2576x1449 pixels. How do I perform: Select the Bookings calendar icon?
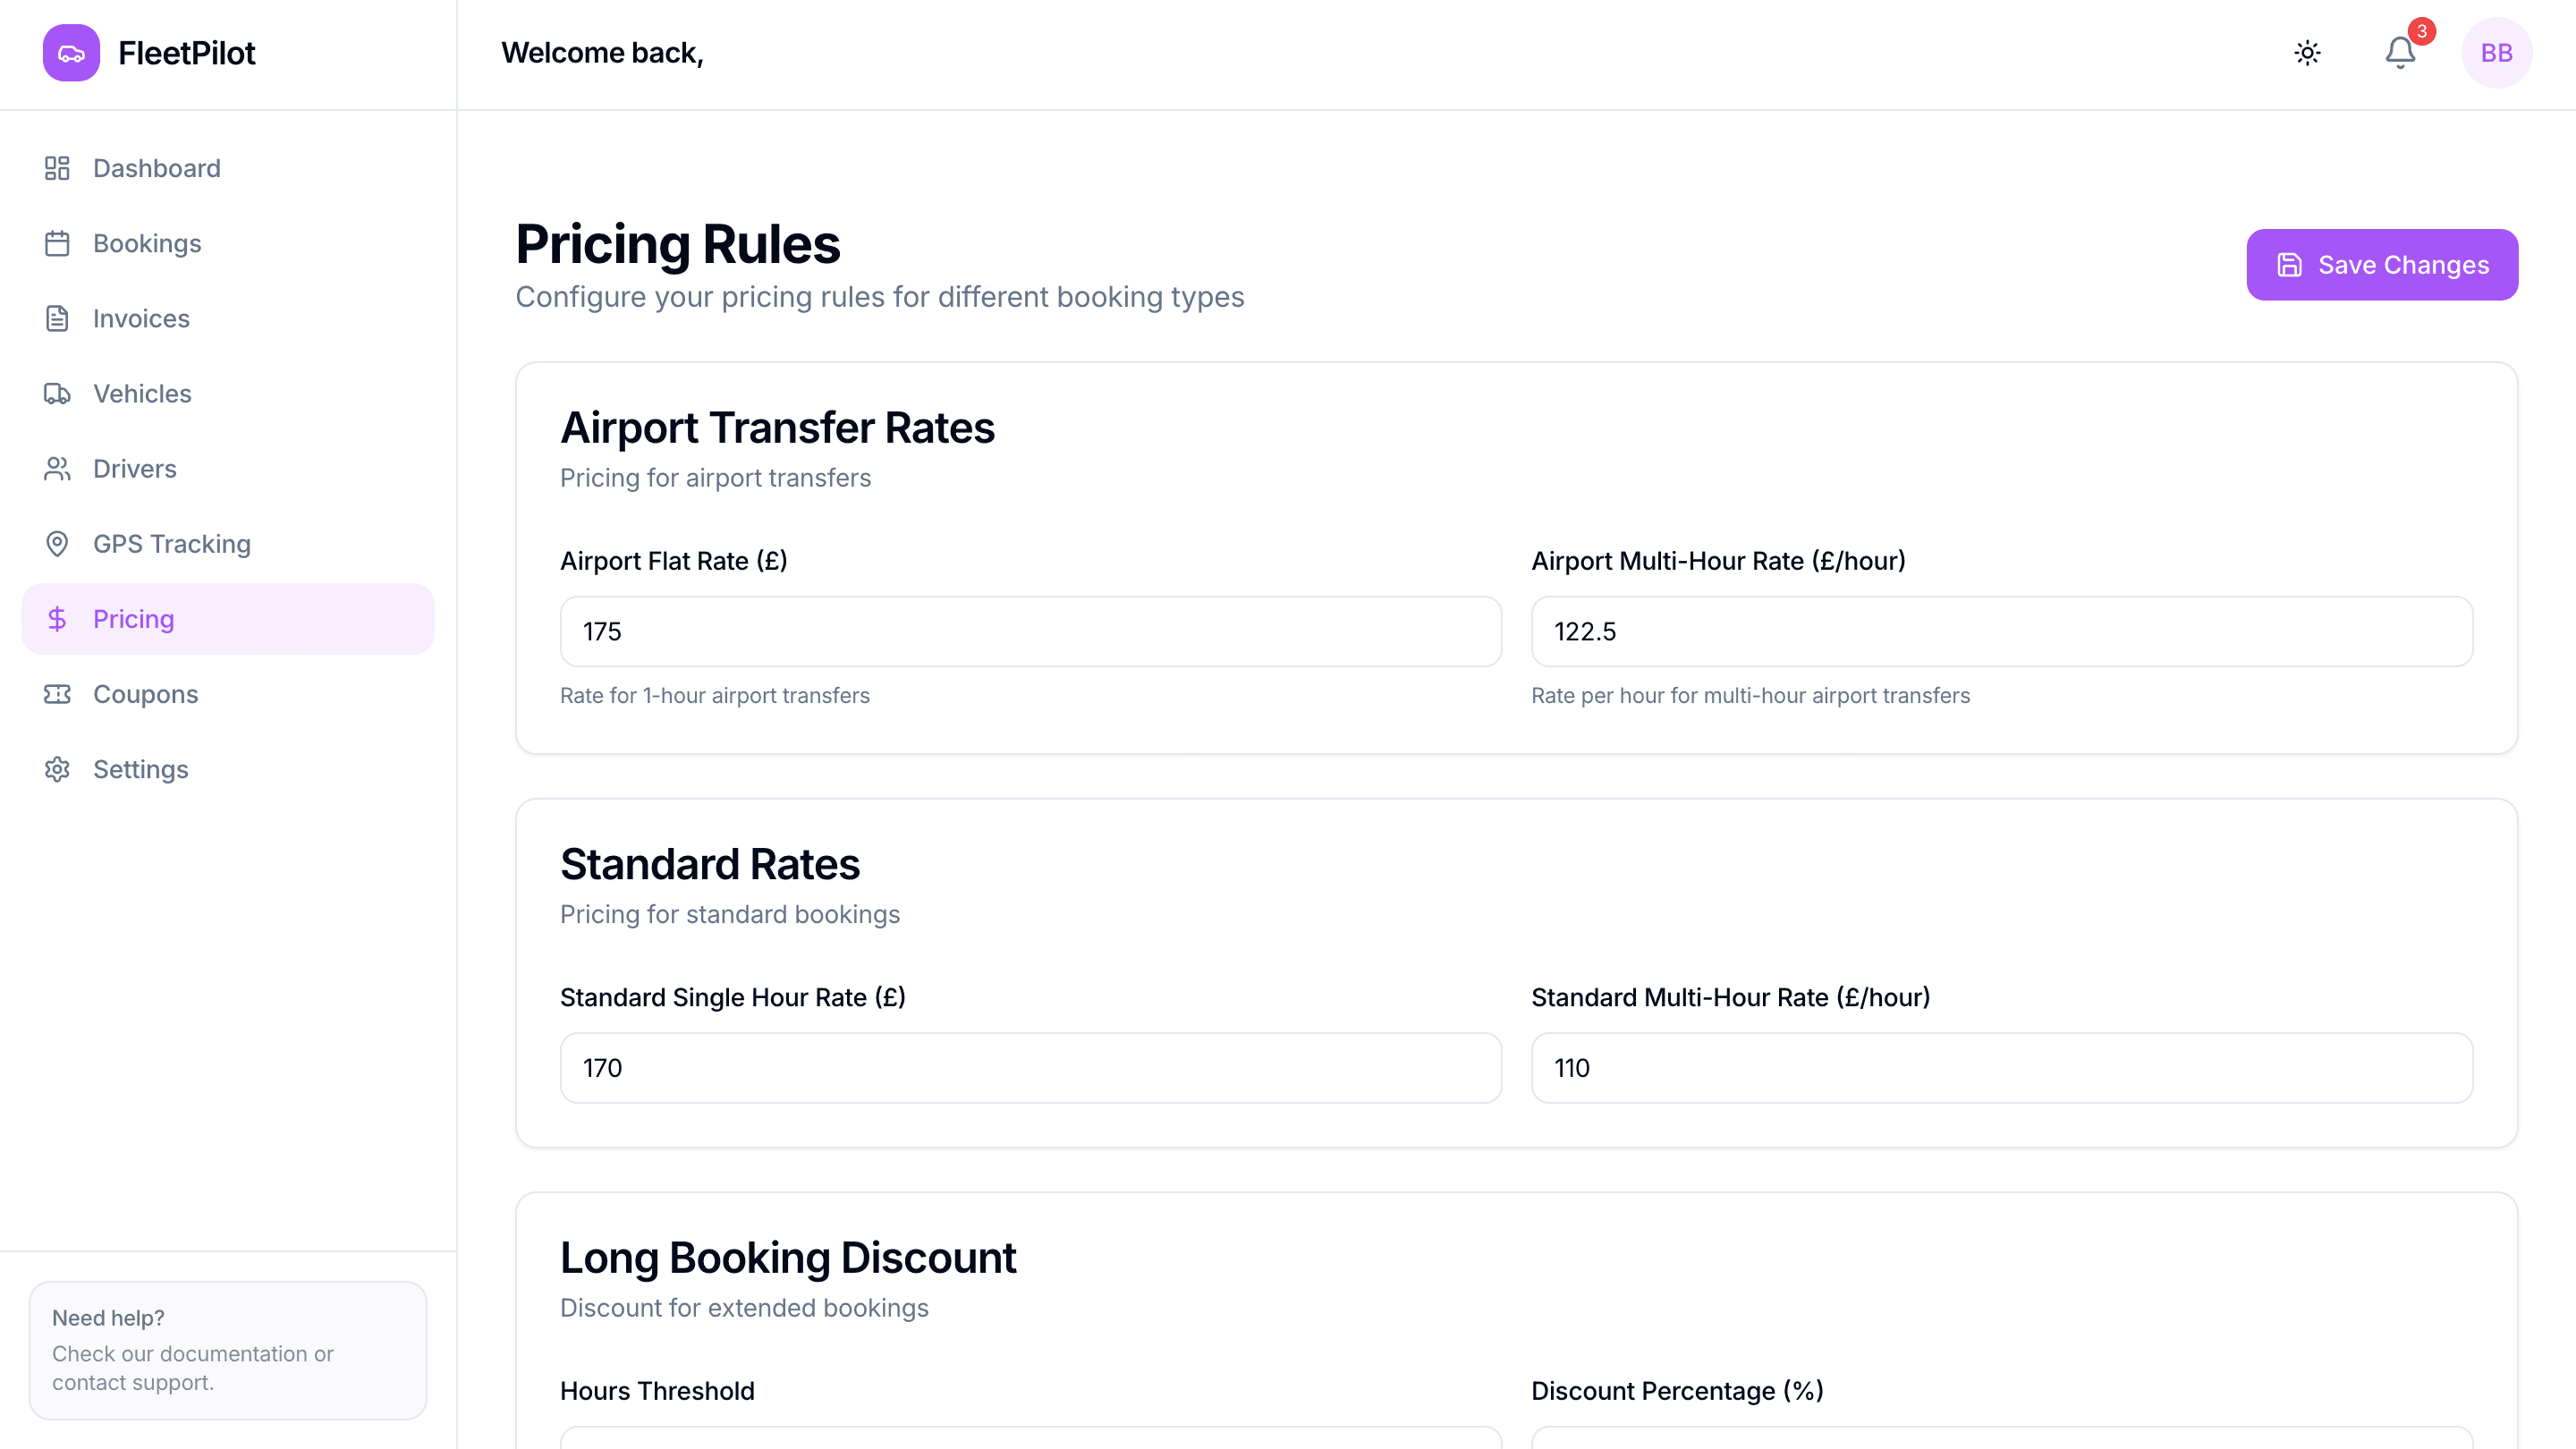[57, 243]
